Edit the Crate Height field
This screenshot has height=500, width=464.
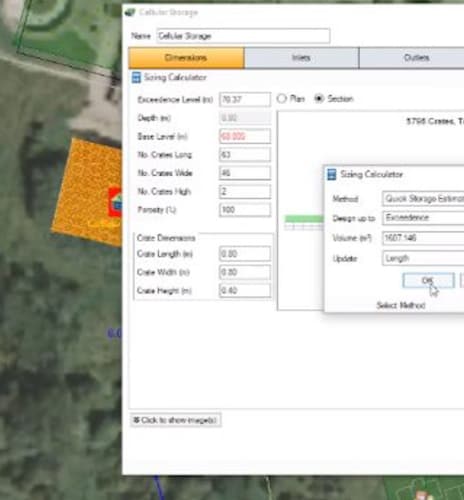coord(245,290)
